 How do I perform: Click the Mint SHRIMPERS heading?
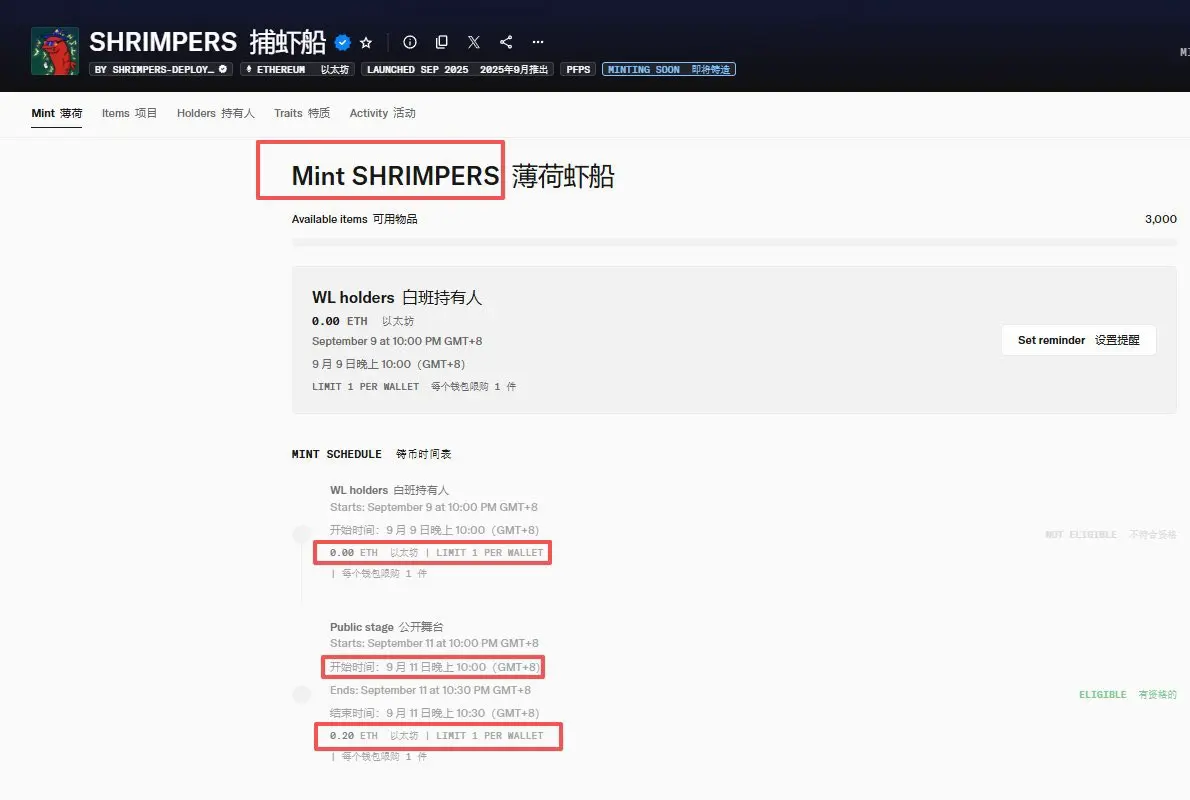[x=395, y=176]
